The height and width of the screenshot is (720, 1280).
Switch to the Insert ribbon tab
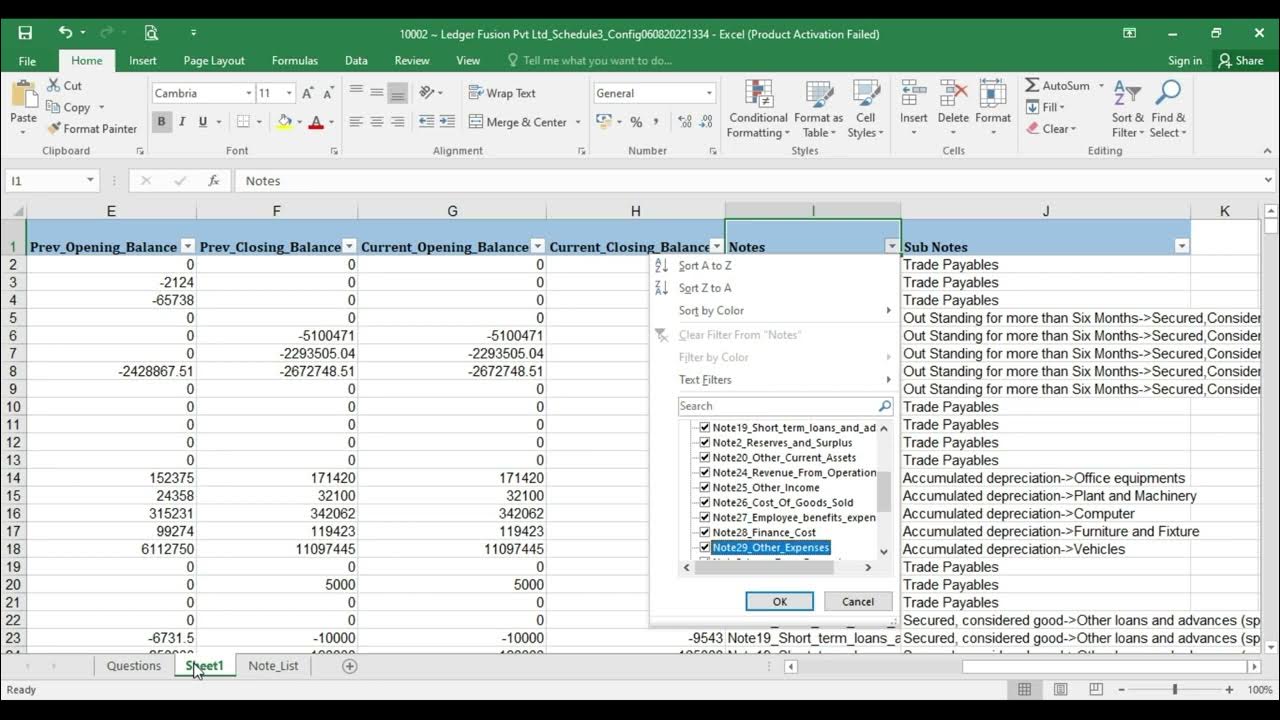(143, 61)
